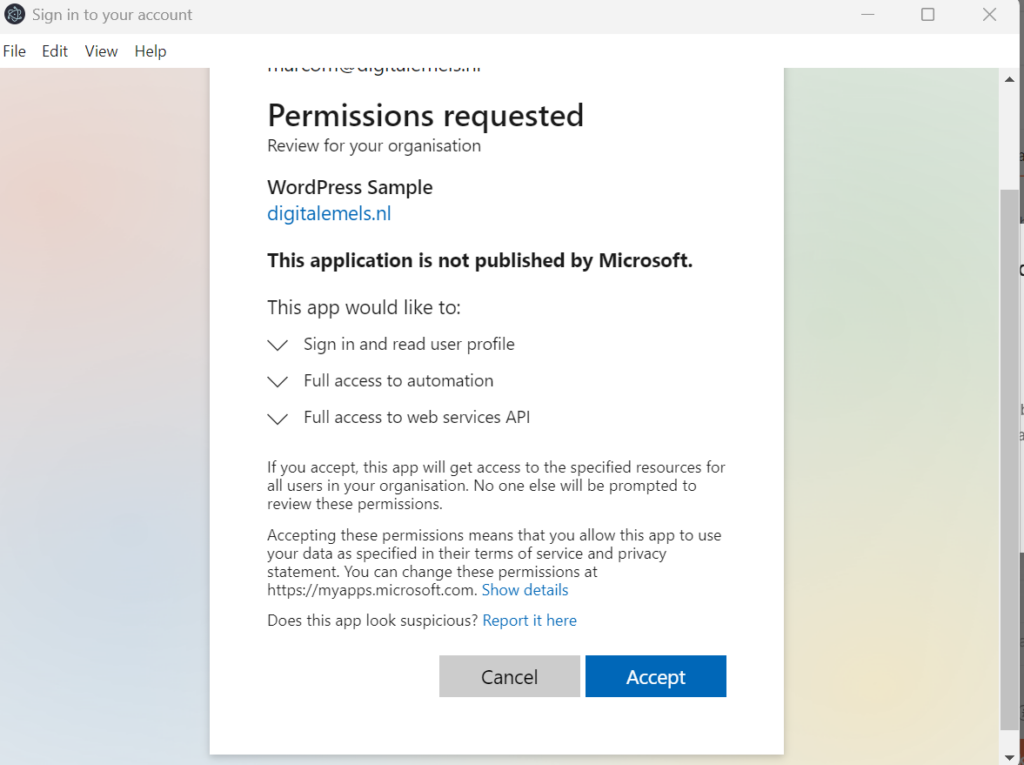Click the 'Report it here' link
Viewport: 1024px width, 765px height.
pyautogui.click(x=530, y=620)
